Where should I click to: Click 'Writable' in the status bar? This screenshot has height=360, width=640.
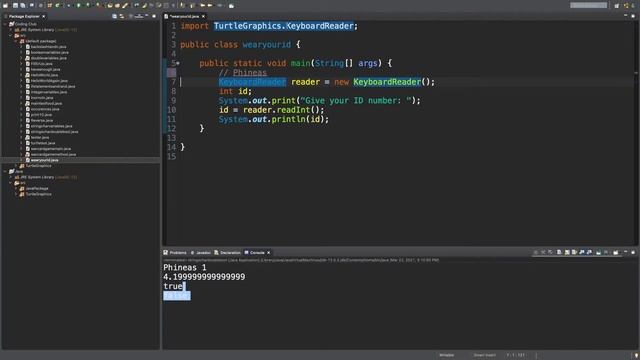pyautogui.click(x=447, y=355)
